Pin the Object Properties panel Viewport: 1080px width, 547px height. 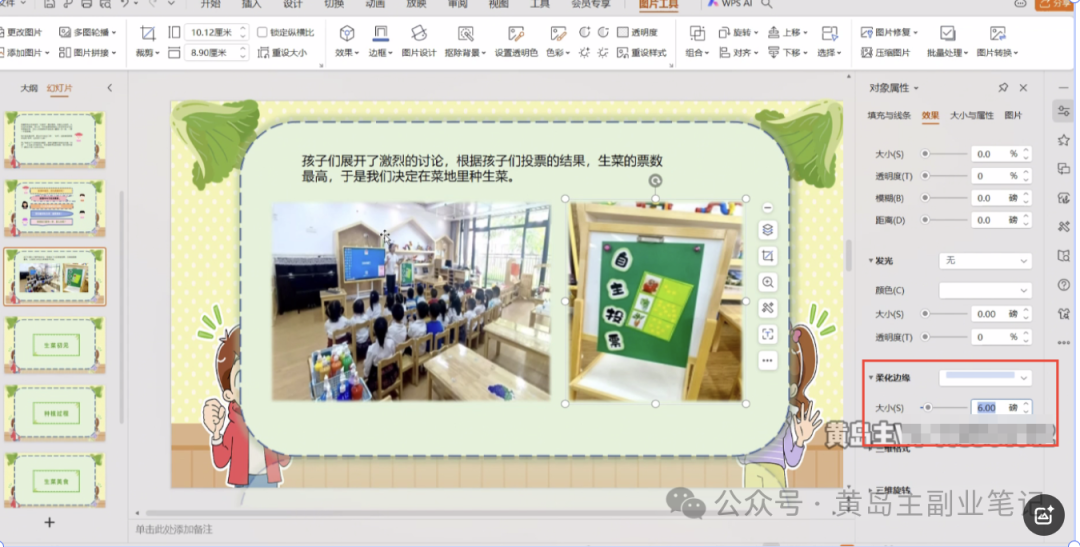1003,88
